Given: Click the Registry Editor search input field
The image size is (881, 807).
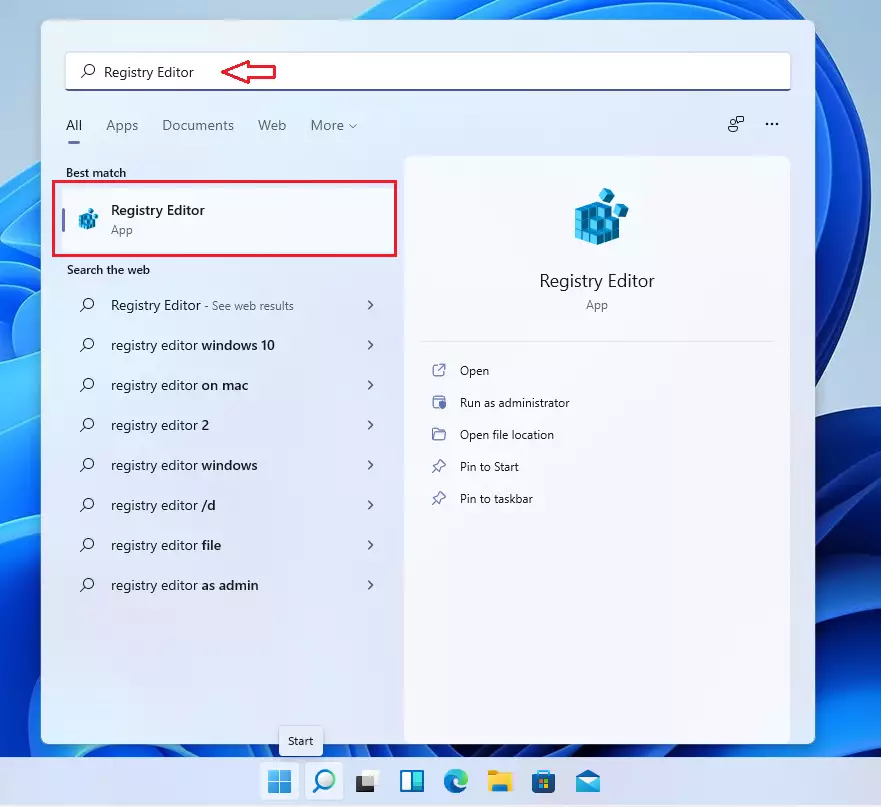Looking at the screenshot, I should [428, 71].
